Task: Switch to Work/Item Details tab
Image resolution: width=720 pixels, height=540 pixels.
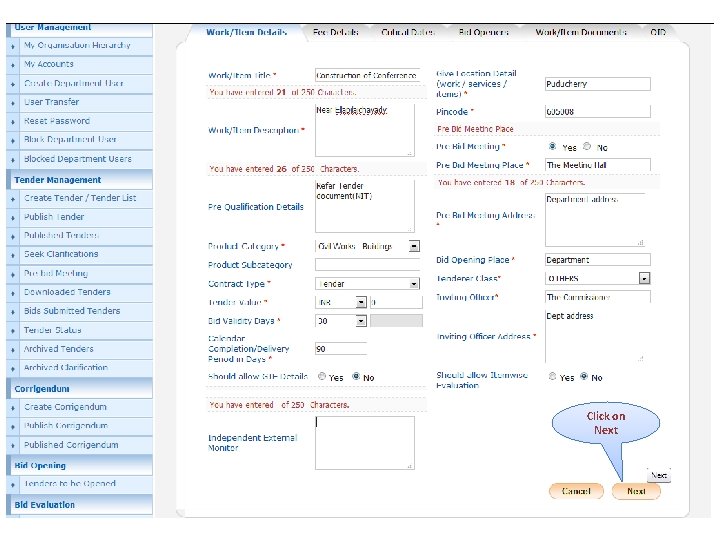Action: 247,32
